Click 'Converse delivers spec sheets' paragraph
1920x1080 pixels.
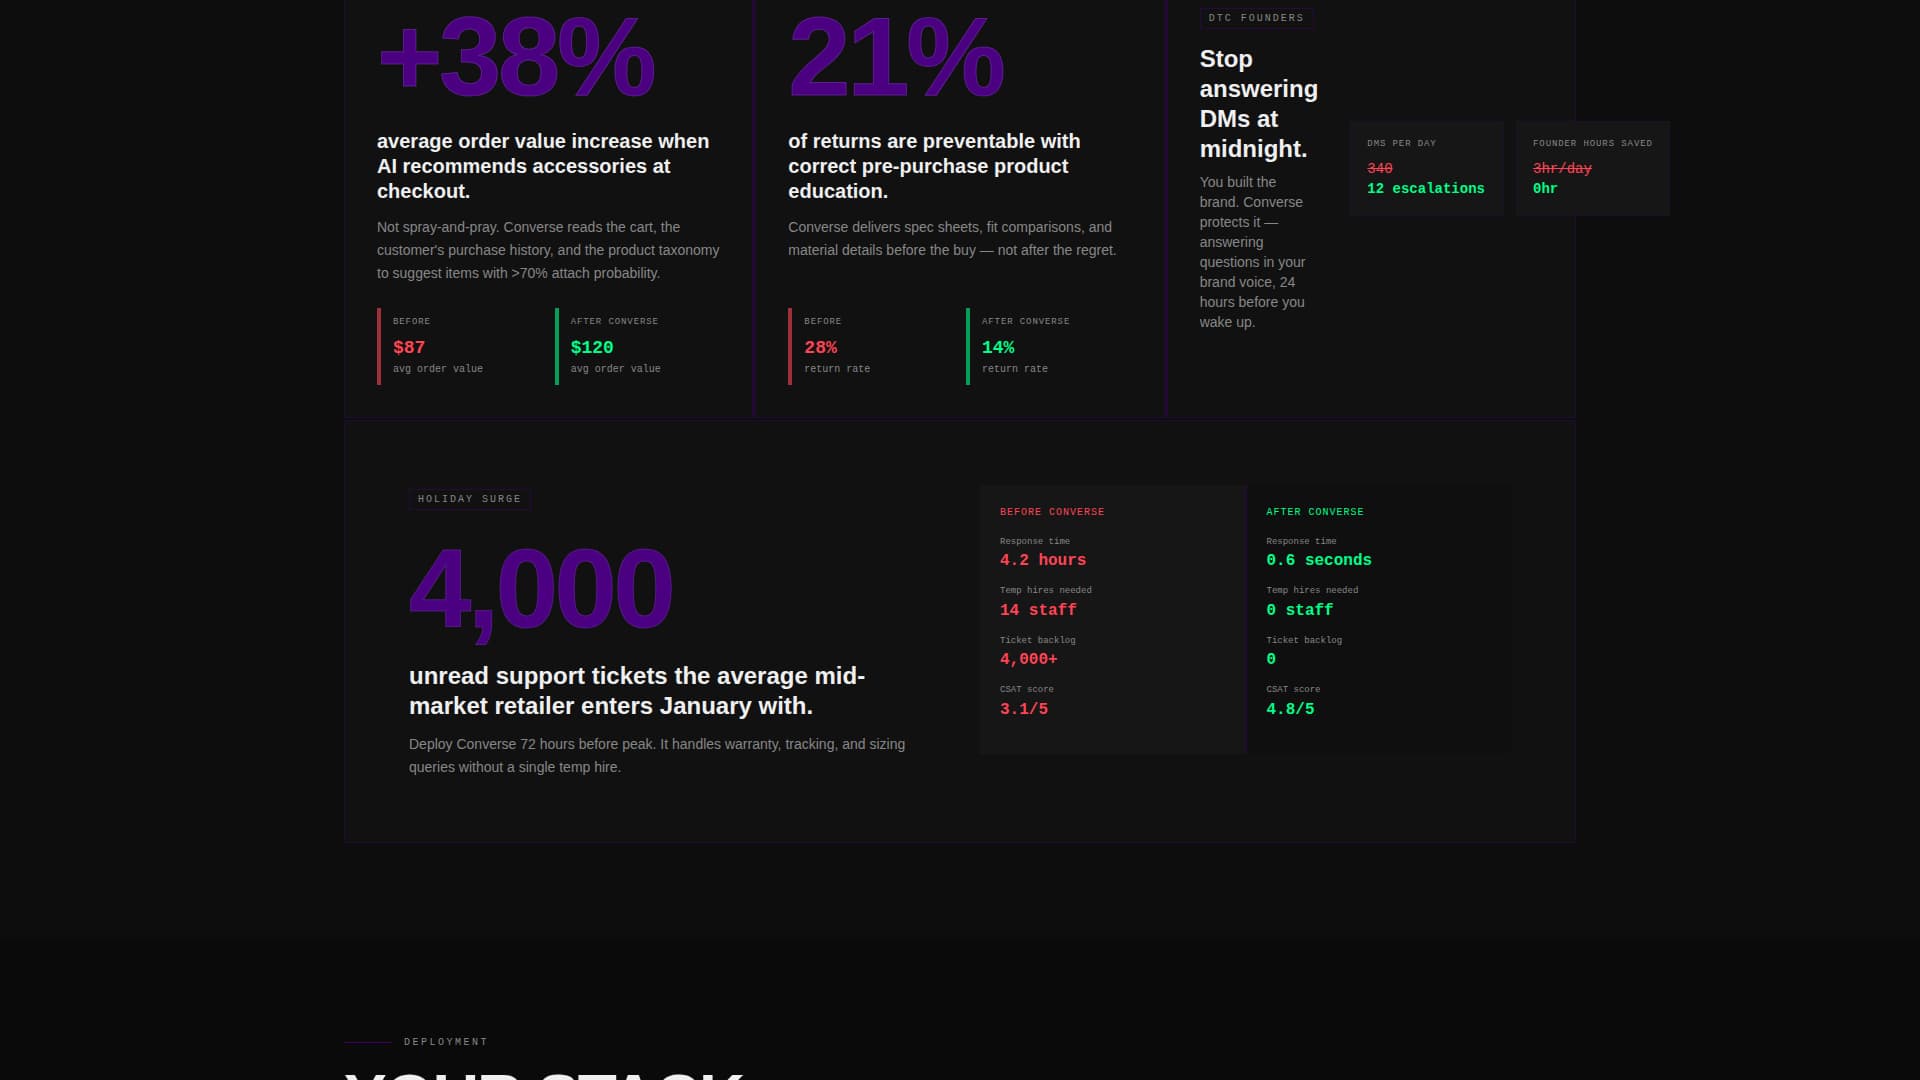click(x=952, y=239)
